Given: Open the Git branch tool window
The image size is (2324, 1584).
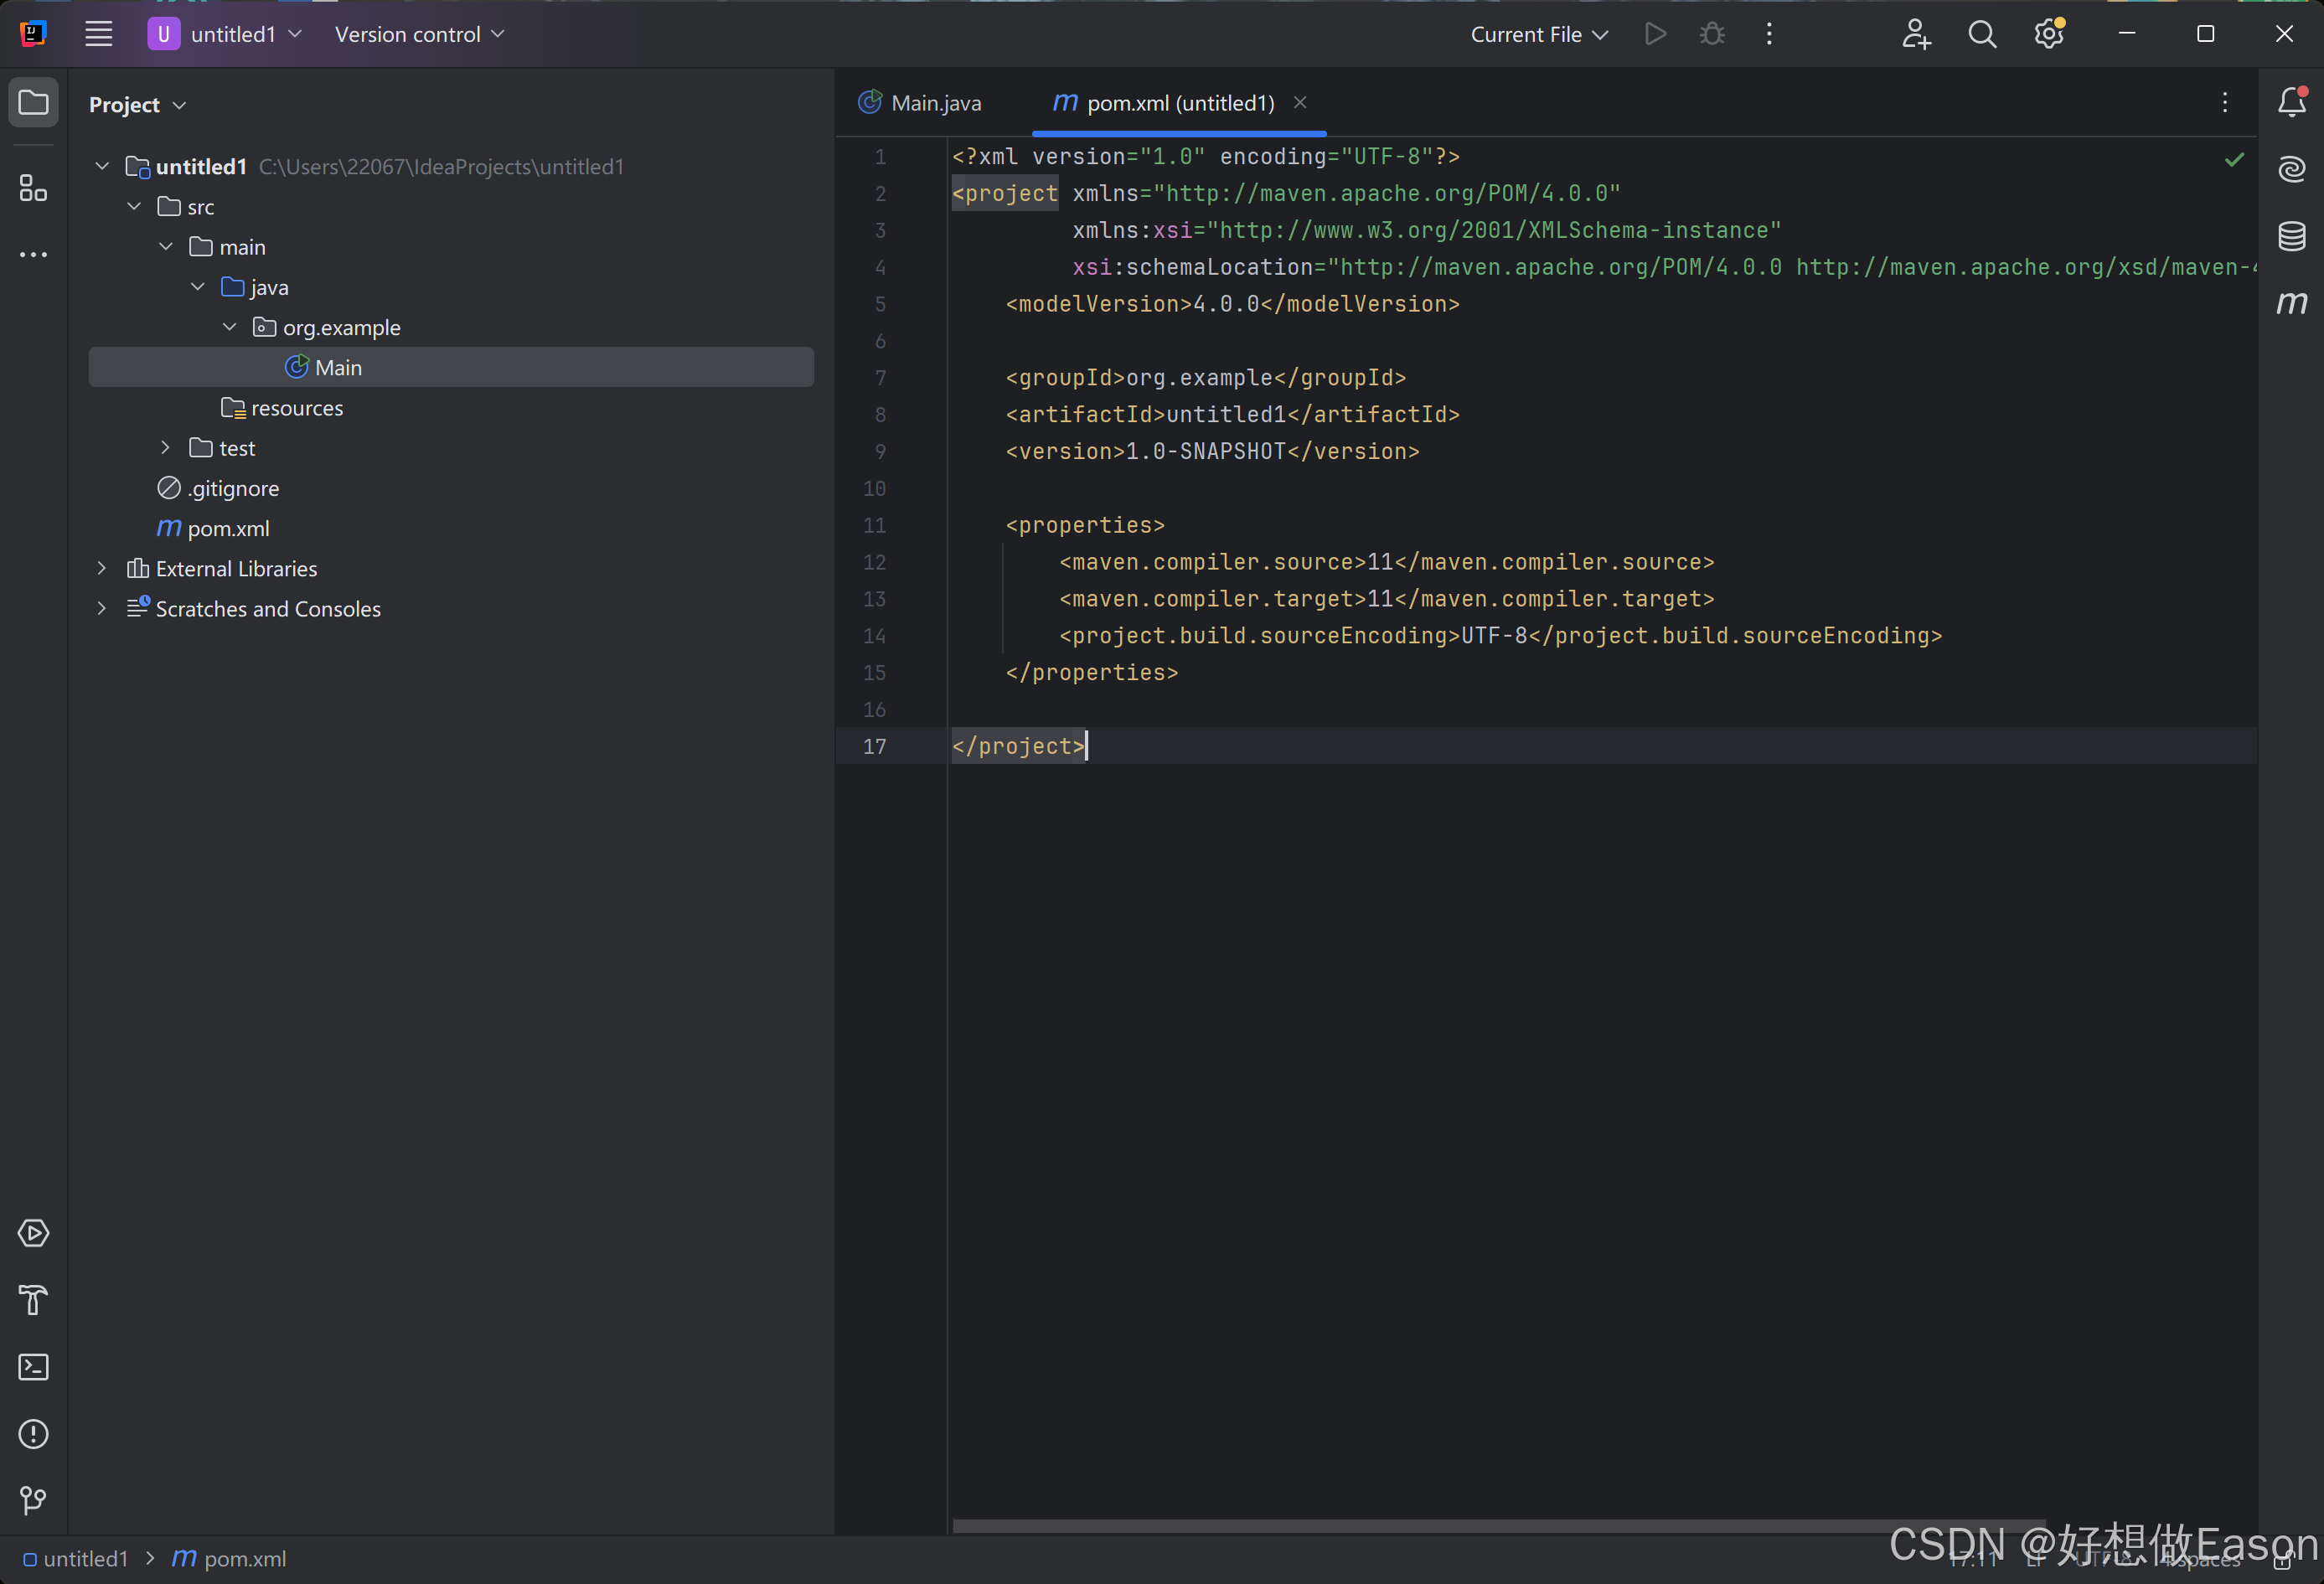Looking at the screenshot, I should coord(33,1500).
